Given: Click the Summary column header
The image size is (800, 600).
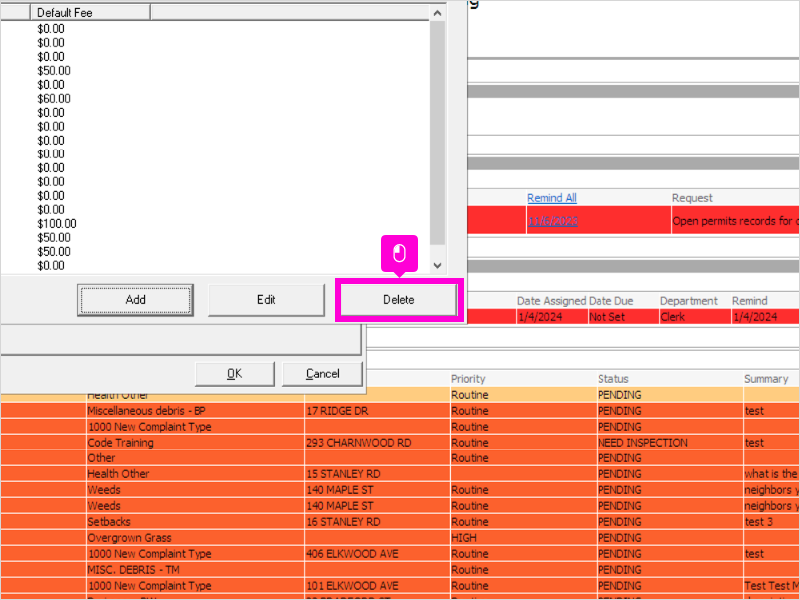Looking at the screenshot, I should (x=766, y=379).
